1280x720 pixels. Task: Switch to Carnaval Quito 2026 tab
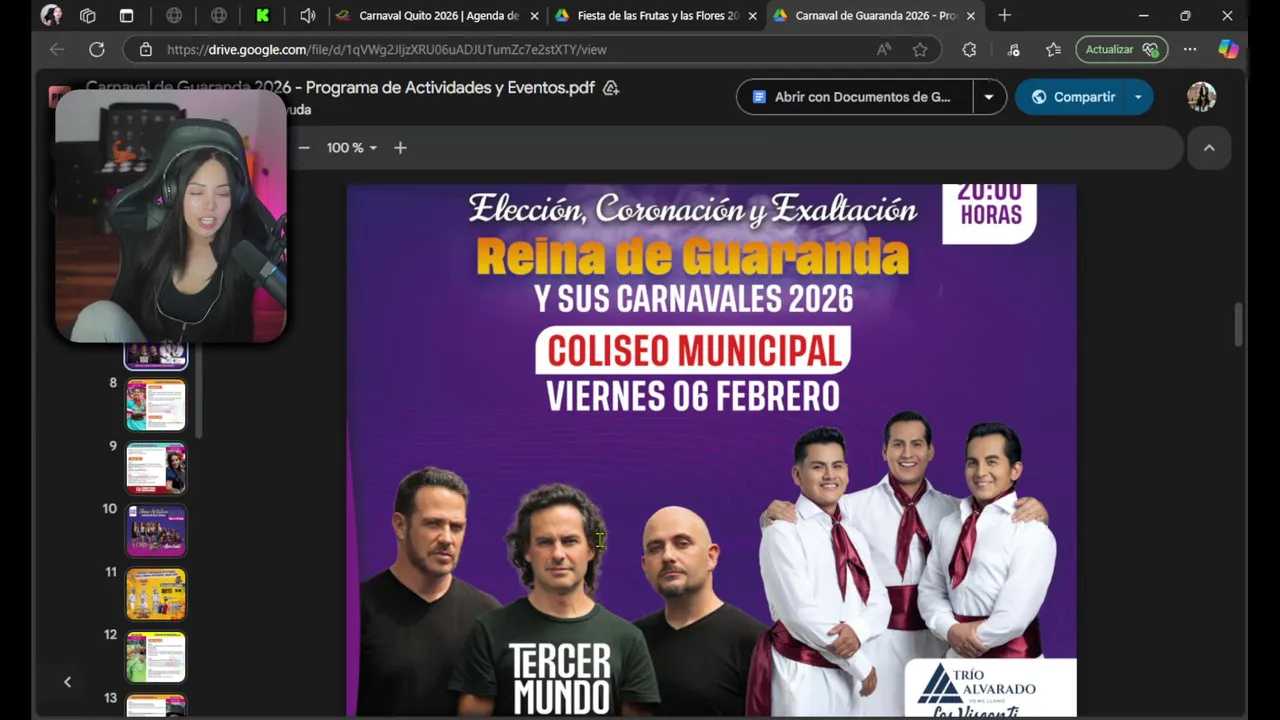tap(437, 16)
